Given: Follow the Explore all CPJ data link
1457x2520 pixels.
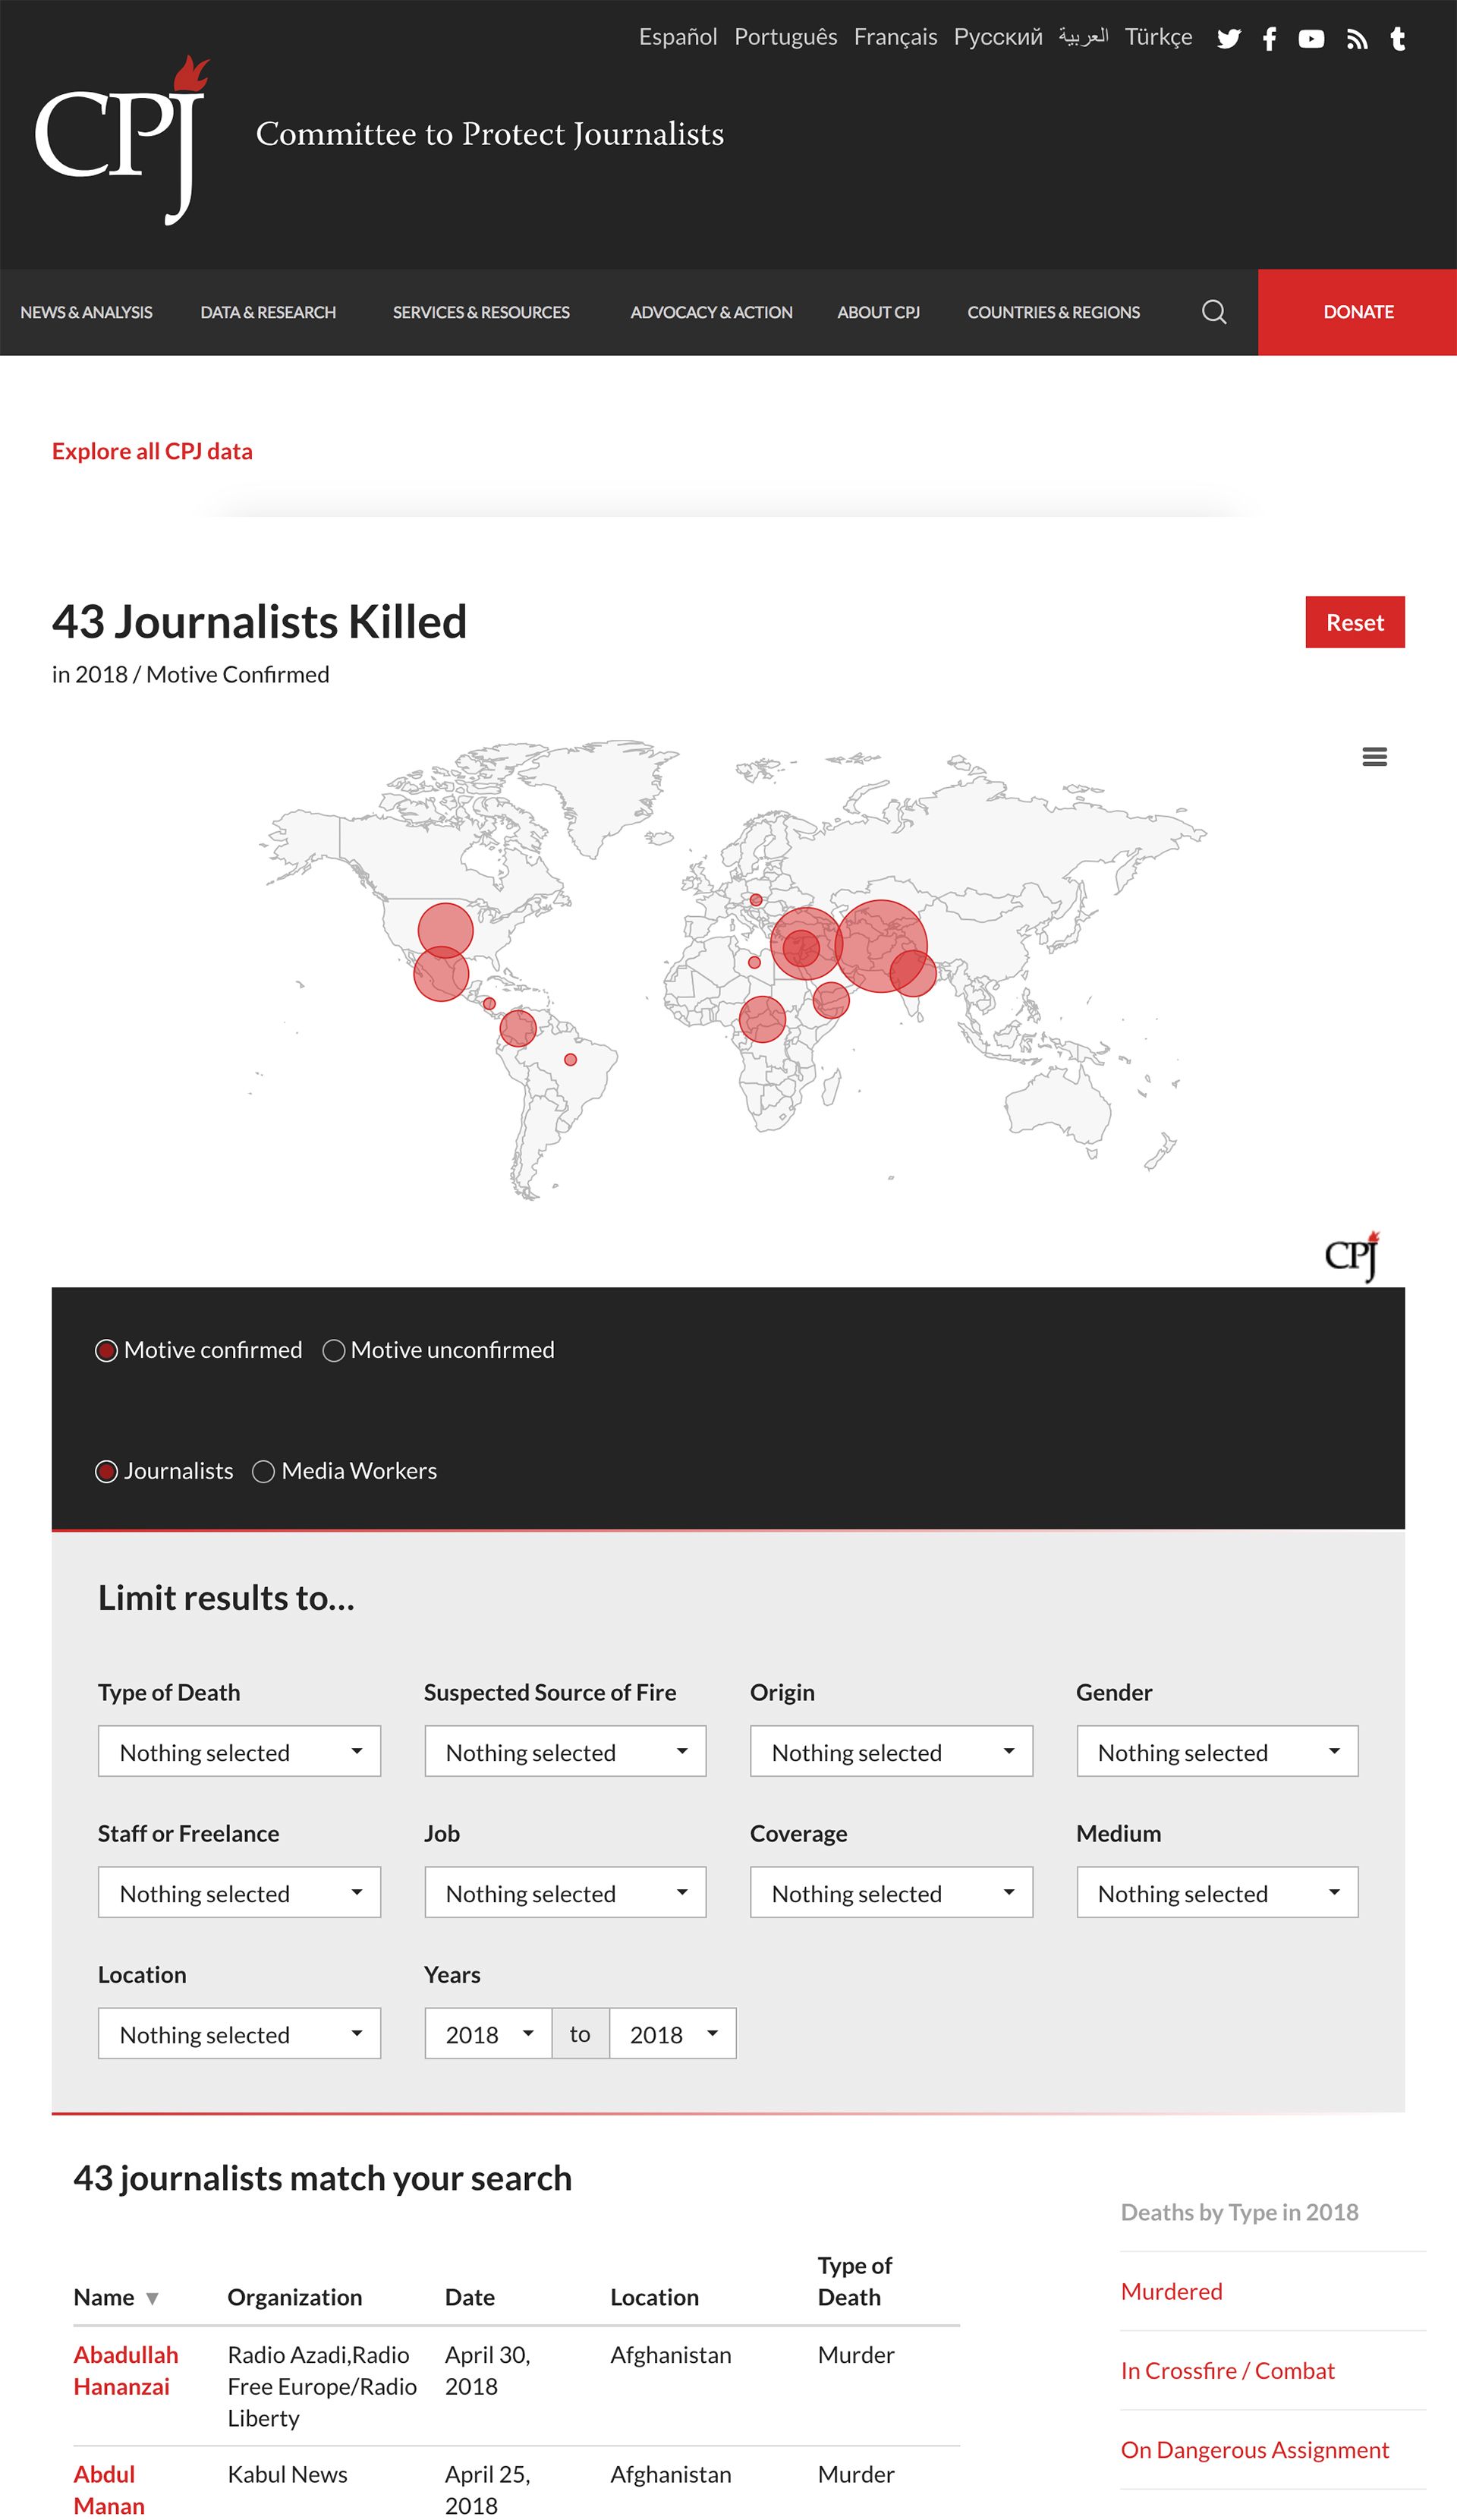Looking at the screenshot, I should click(152, 451).
